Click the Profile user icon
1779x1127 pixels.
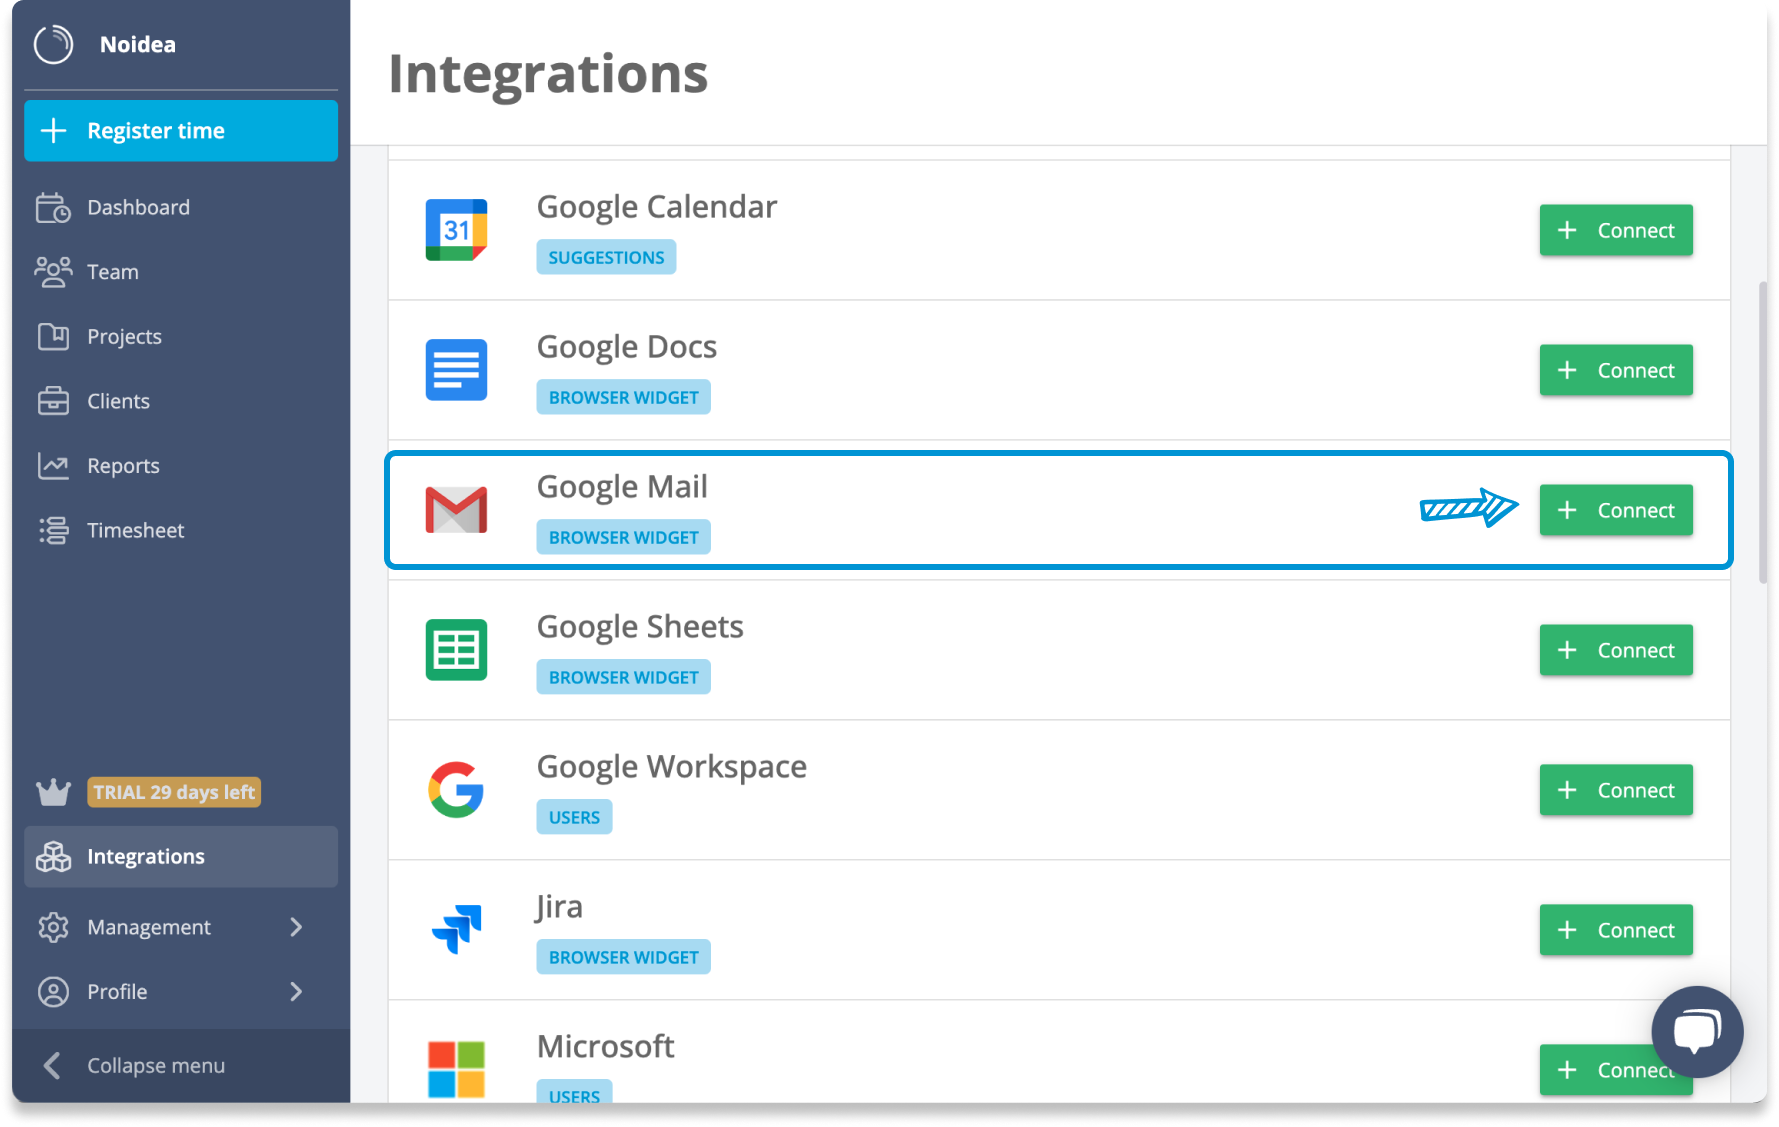53,992
